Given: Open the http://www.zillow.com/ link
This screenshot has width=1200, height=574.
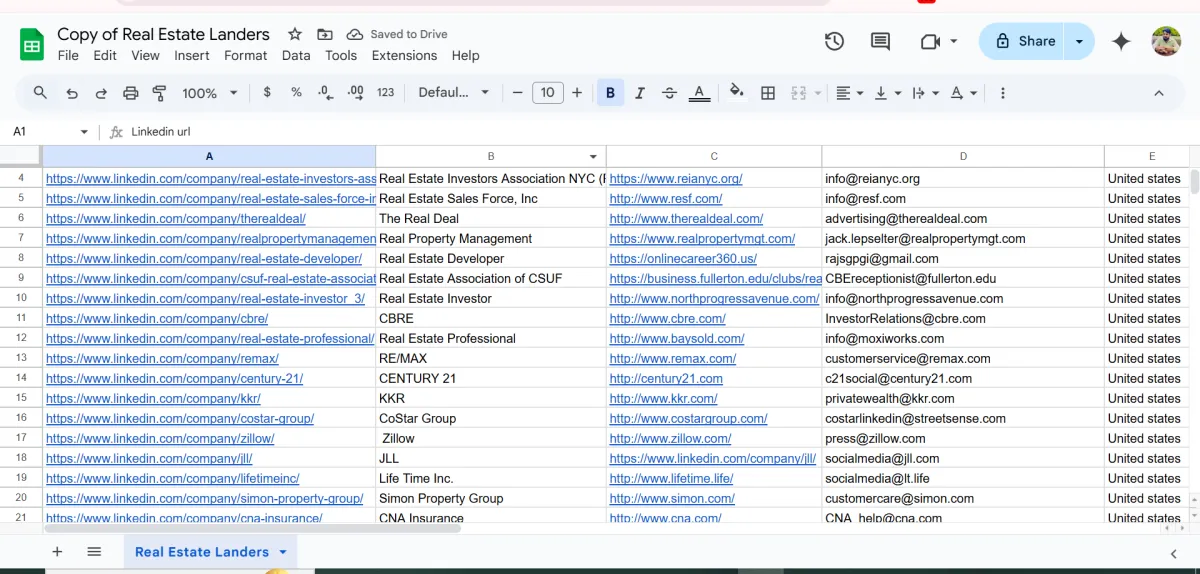Looking at the screenshot, I should (670, 438).
